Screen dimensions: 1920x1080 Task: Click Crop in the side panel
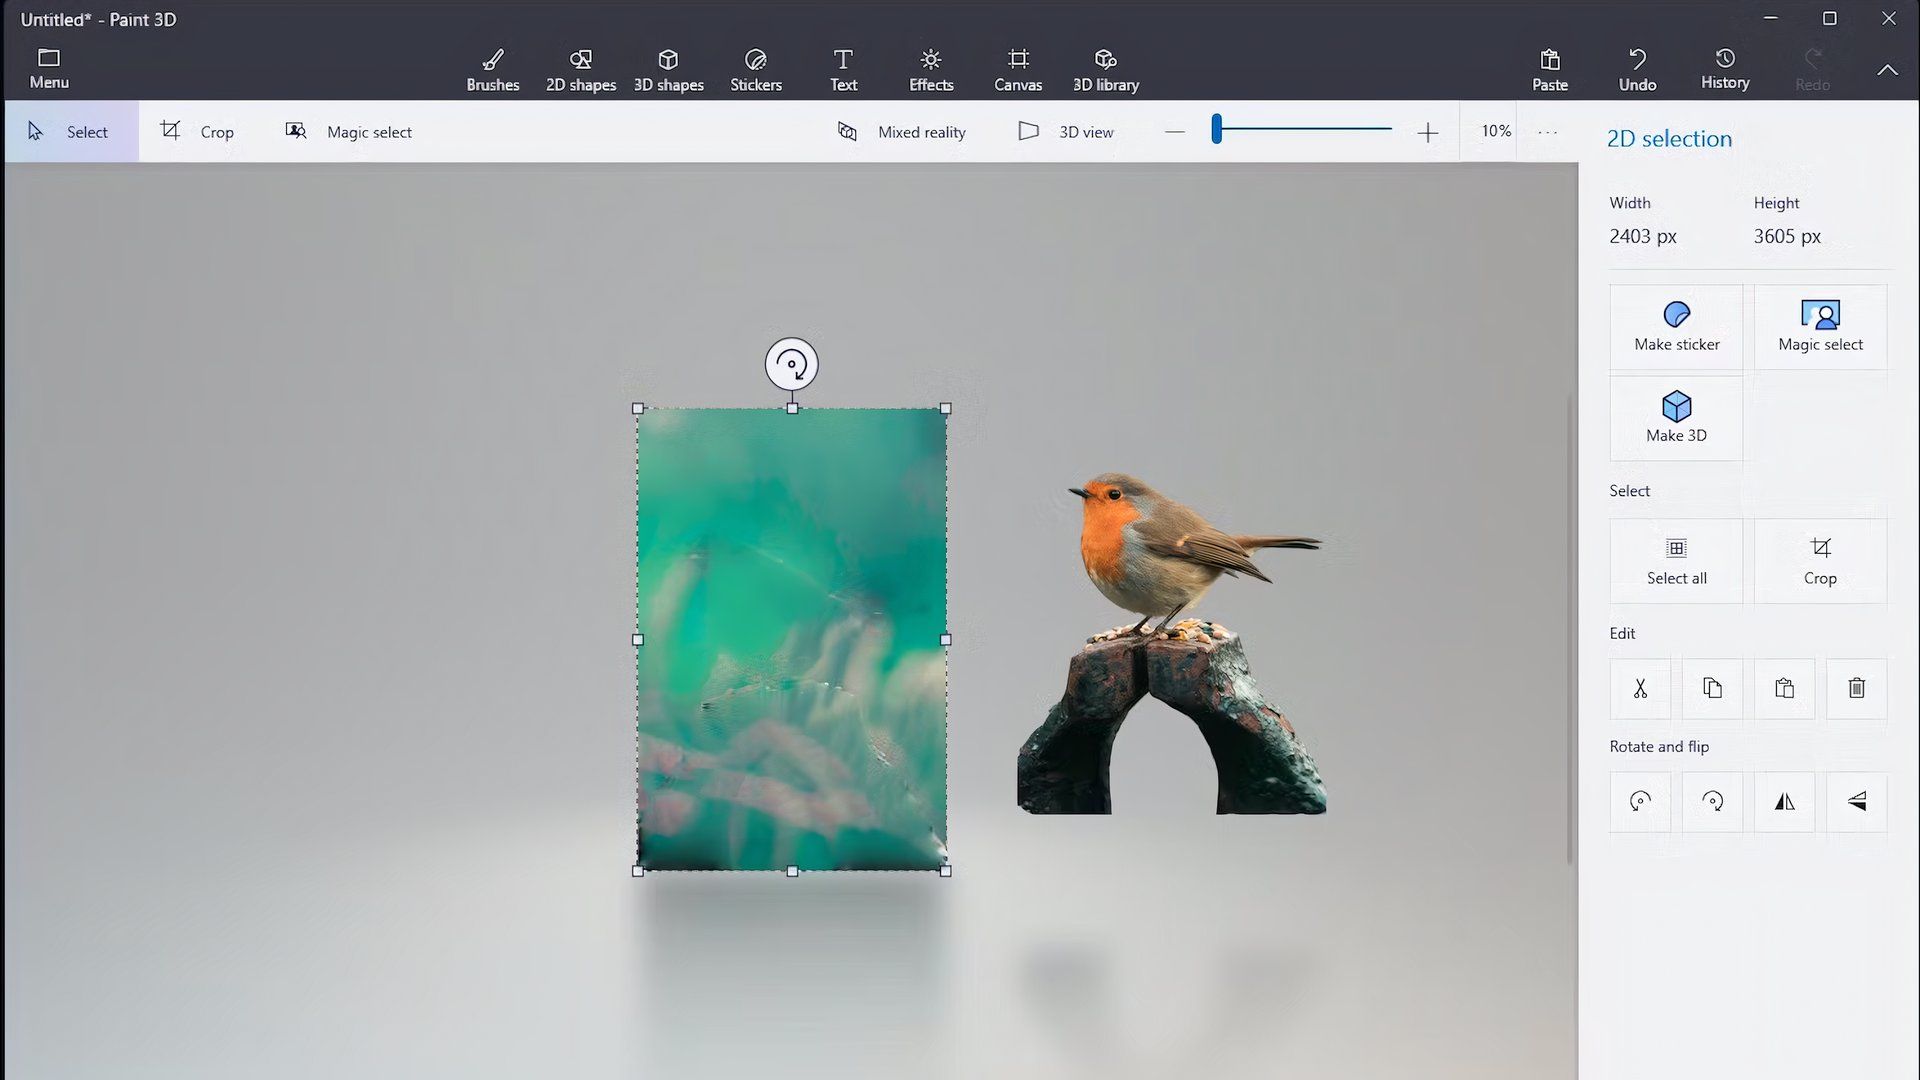pos(1821,561)
